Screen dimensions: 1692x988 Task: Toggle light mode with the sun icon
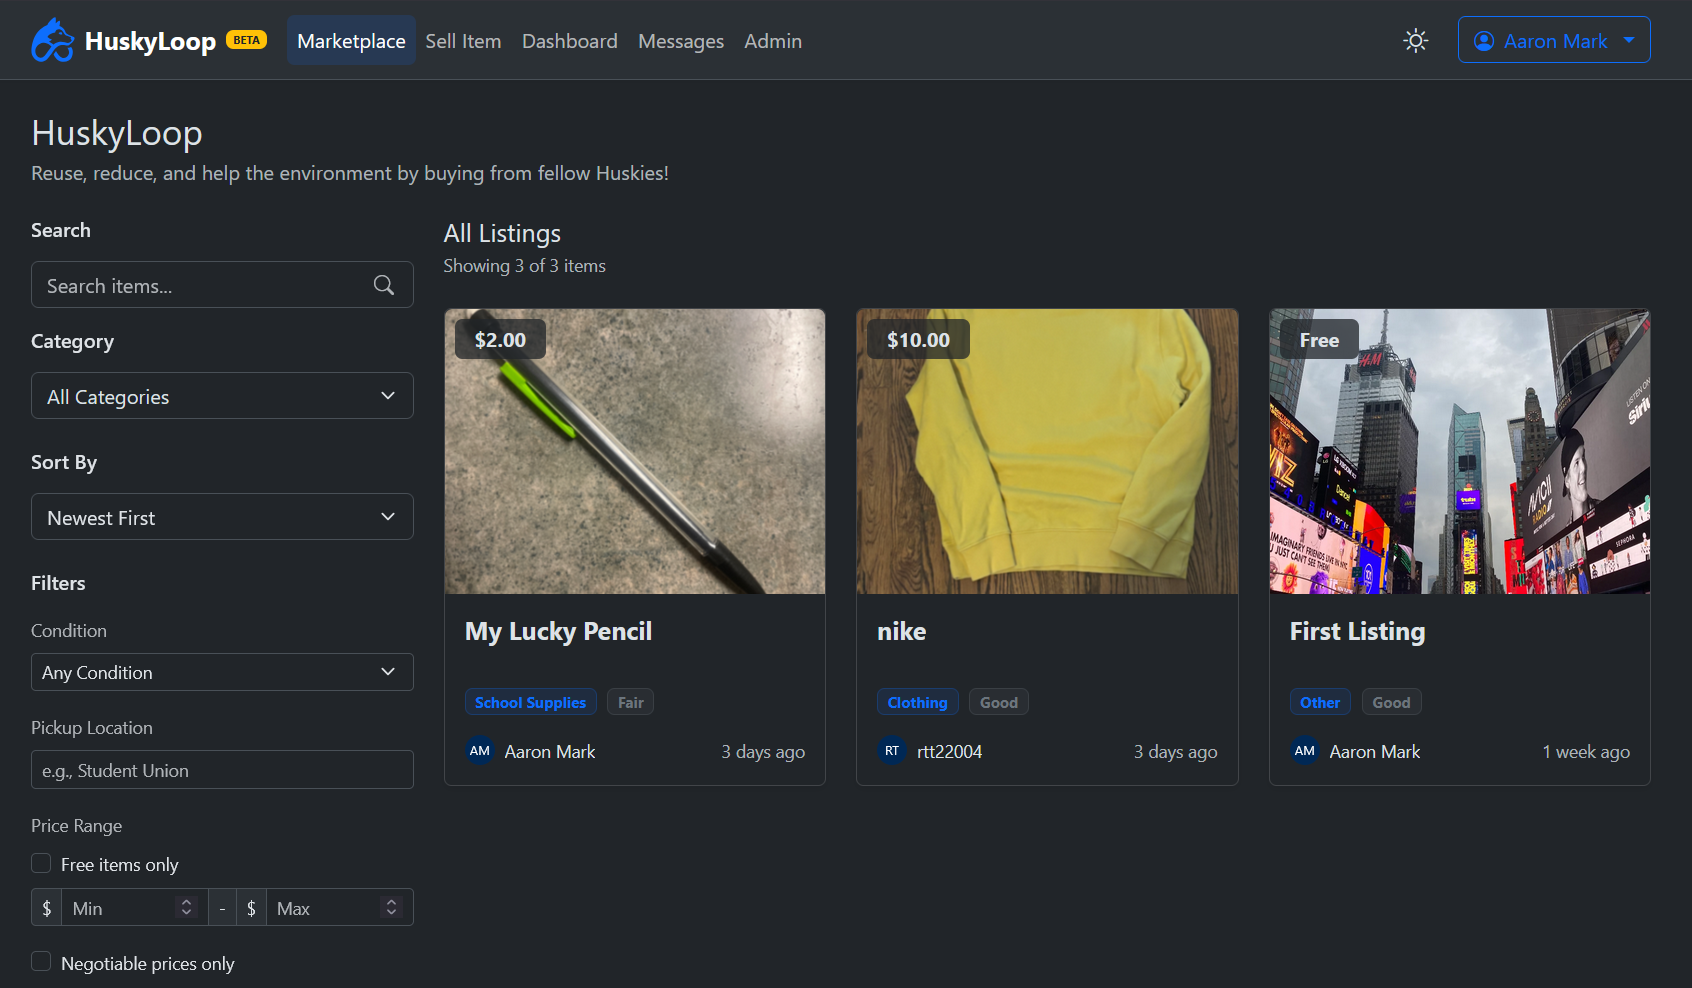(1415, 40)
